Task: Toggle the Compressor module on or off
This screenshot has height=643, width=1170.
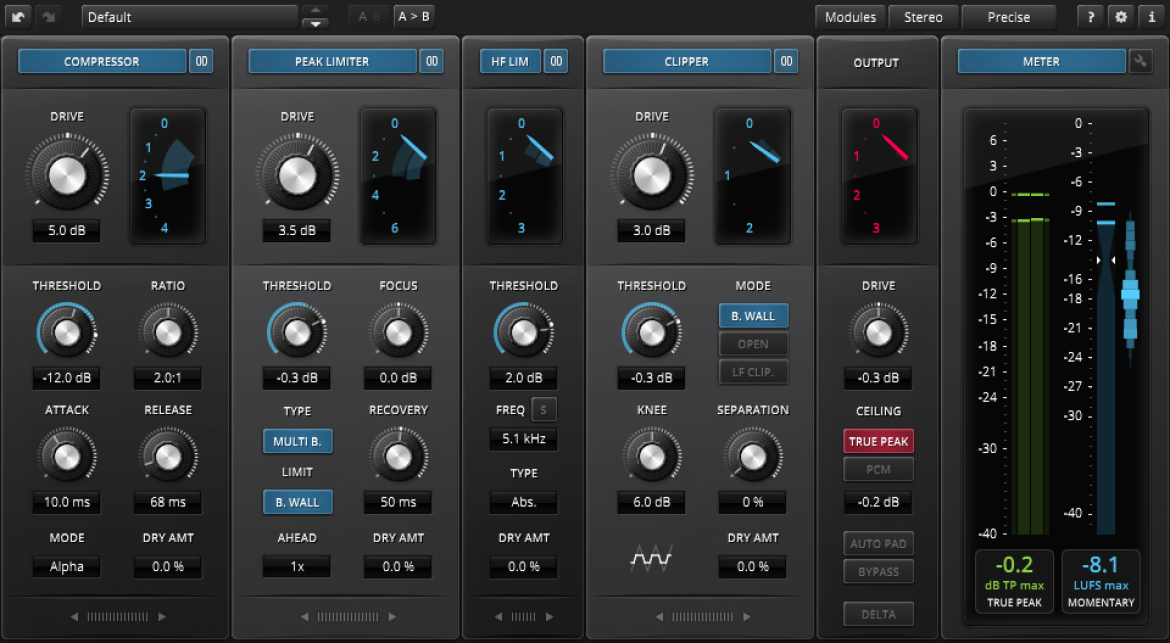Action: 101,61
